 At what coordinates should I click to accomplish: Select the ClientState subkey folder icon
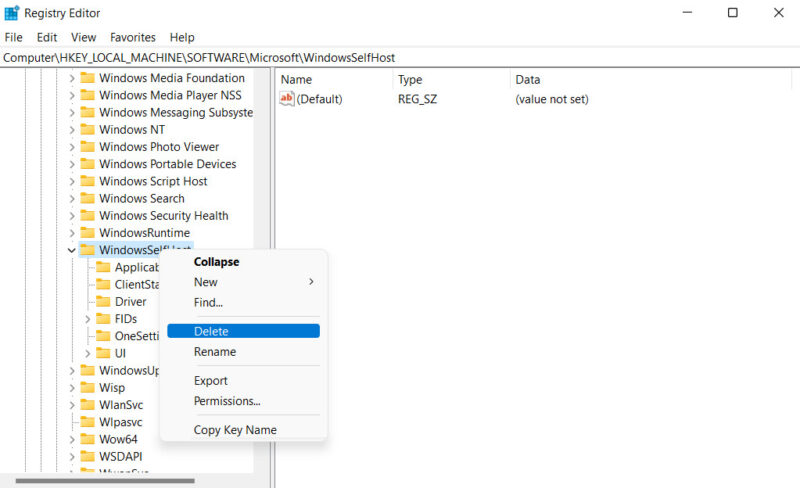tap(104, 284)
